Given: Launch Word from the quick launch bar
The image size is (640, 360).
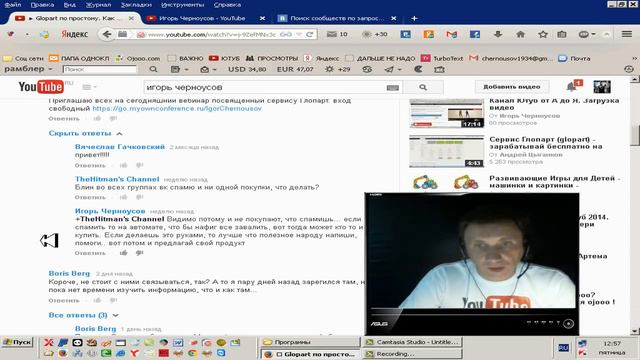Looking at the screenshot, I should (x=178, y=343).
